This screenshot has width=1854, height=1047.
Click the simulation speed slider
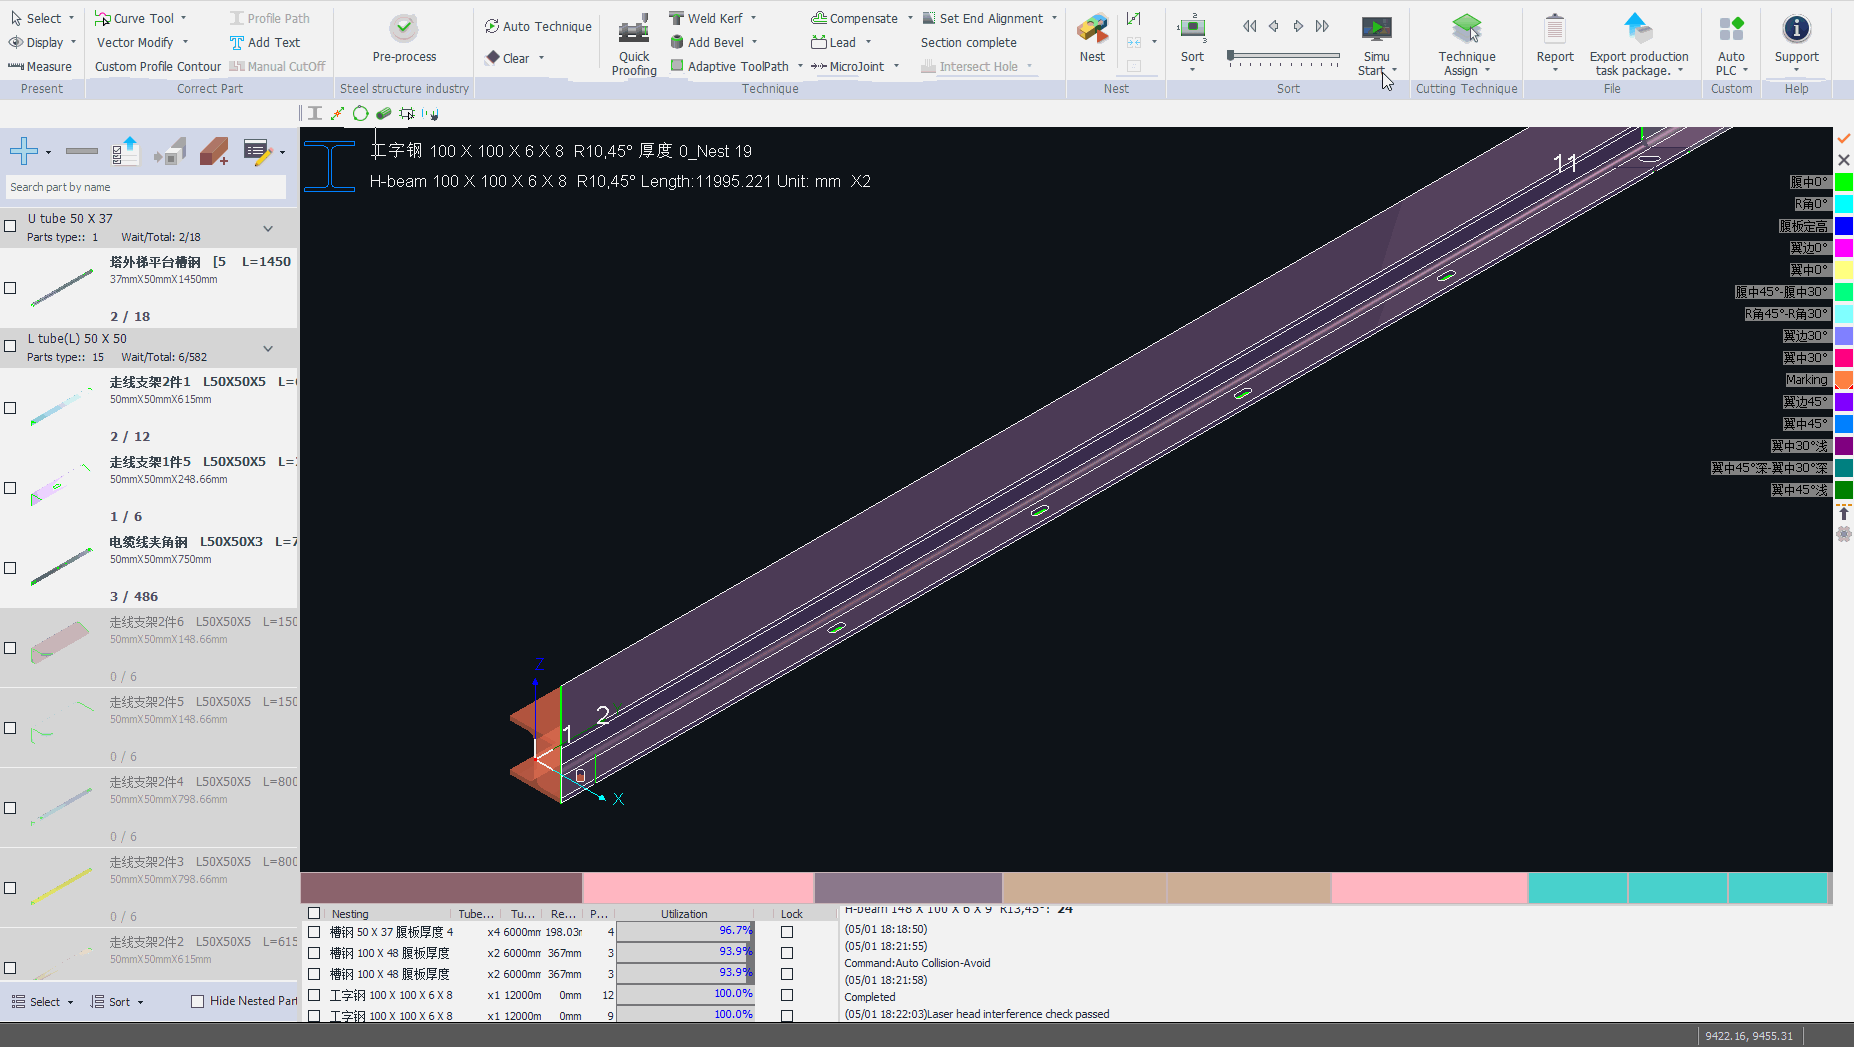point(1284,57)
